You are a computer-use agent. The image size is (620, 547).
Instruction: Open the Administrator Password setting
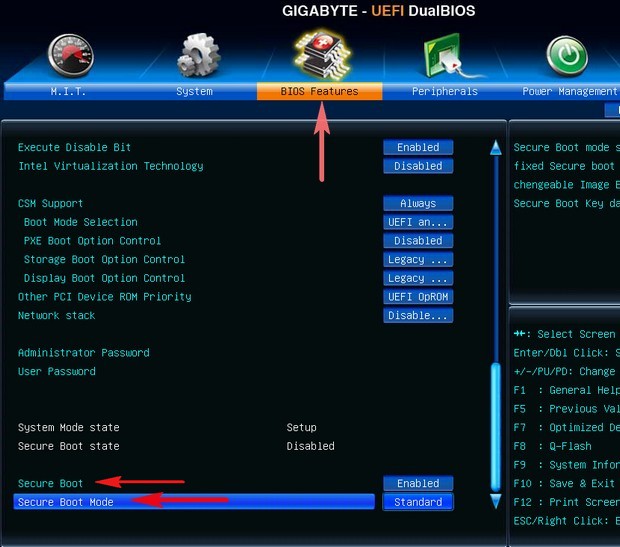pyautogui.click(x=83, y=353)
